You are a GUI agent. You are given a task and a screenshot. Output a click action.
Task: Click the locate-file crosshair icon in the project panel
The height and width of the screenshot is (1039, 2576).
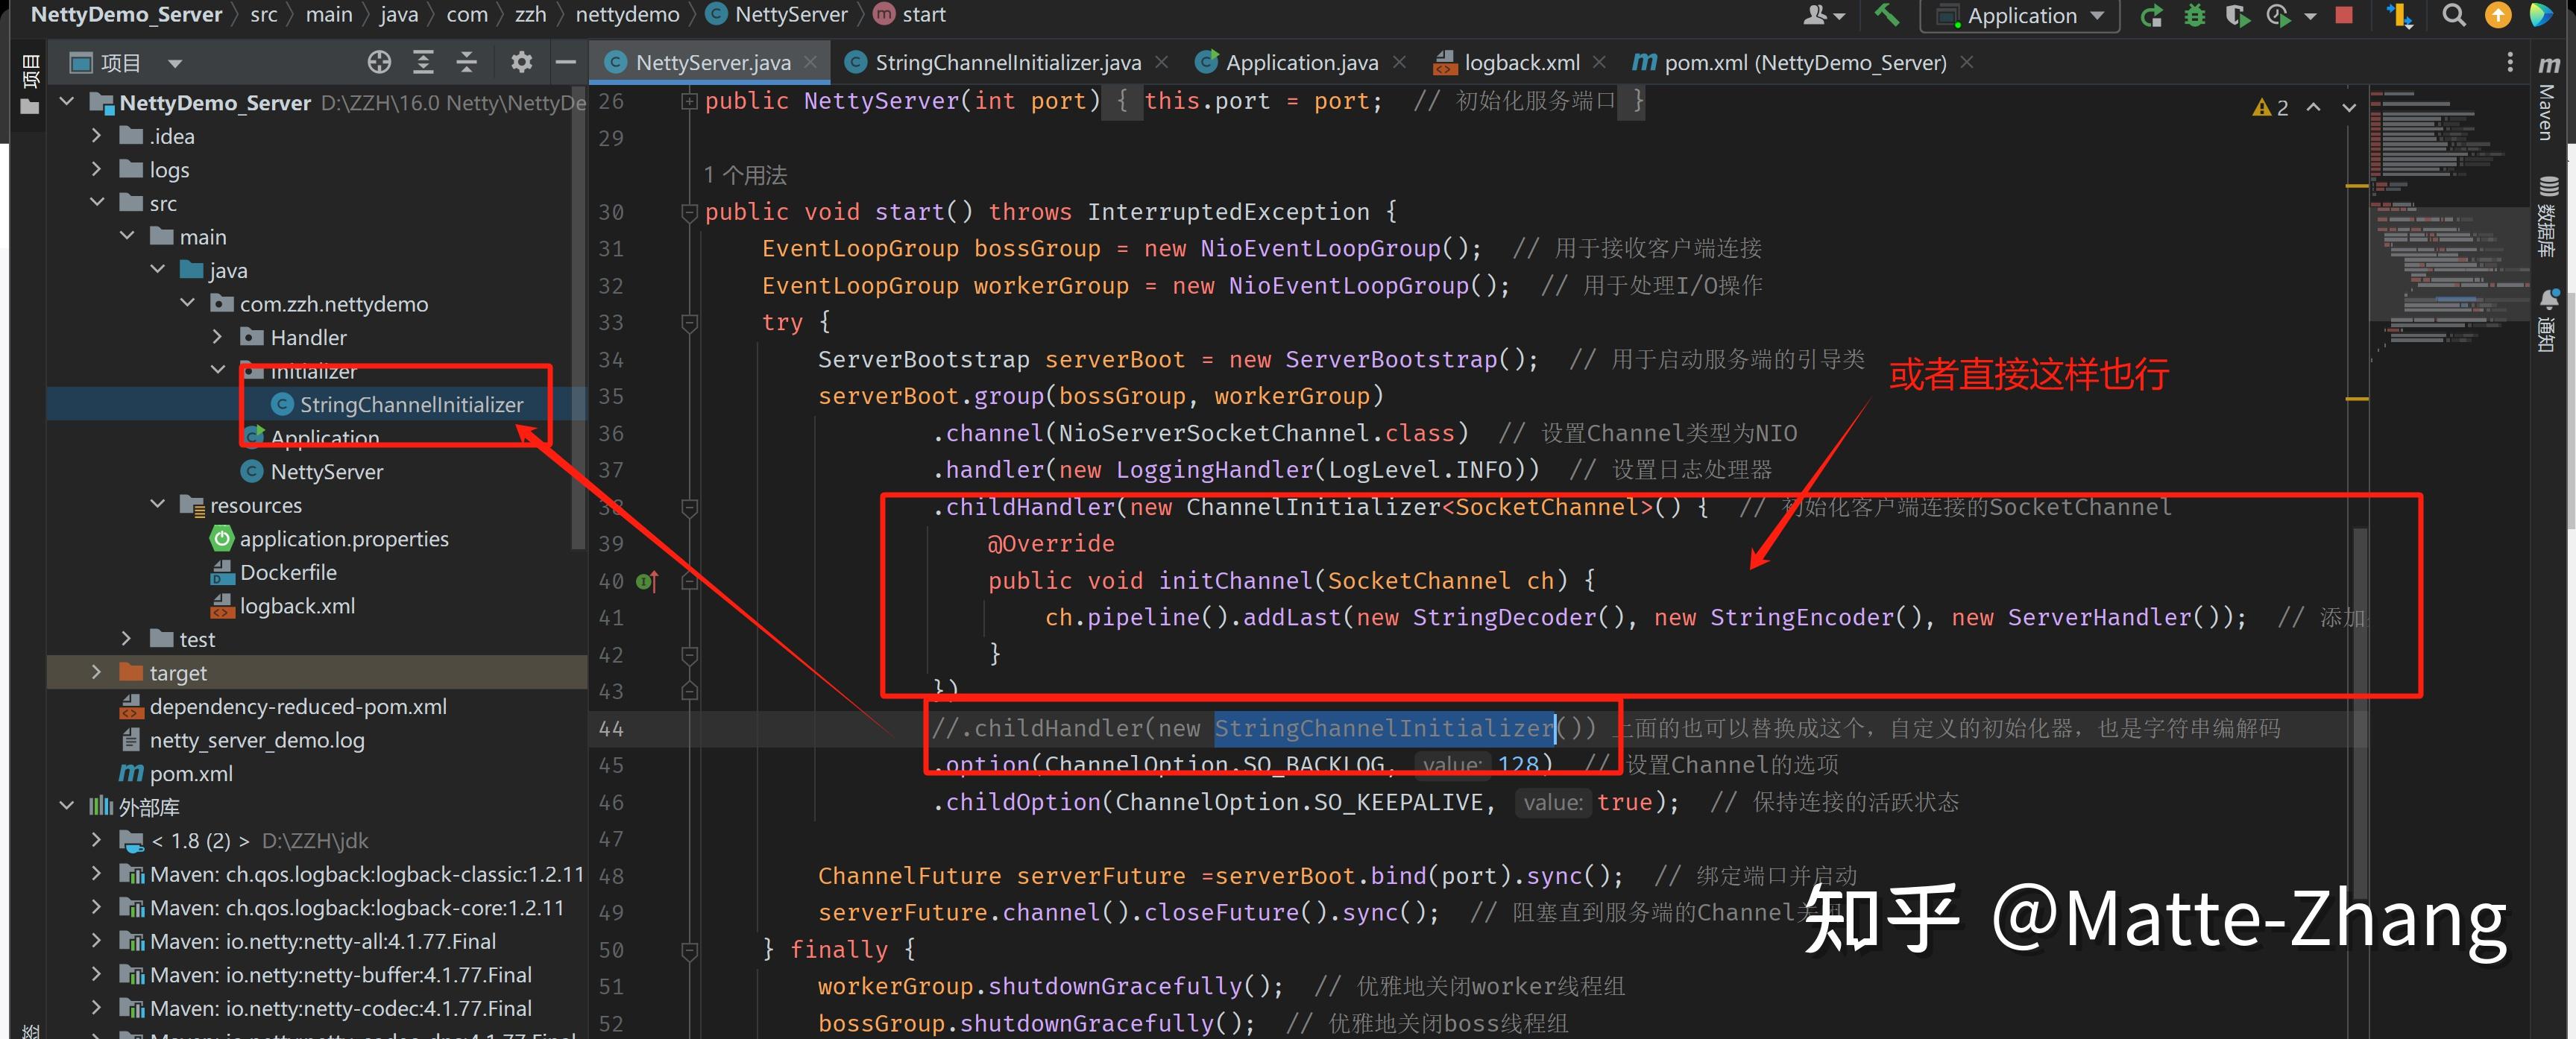coord(379,62)
